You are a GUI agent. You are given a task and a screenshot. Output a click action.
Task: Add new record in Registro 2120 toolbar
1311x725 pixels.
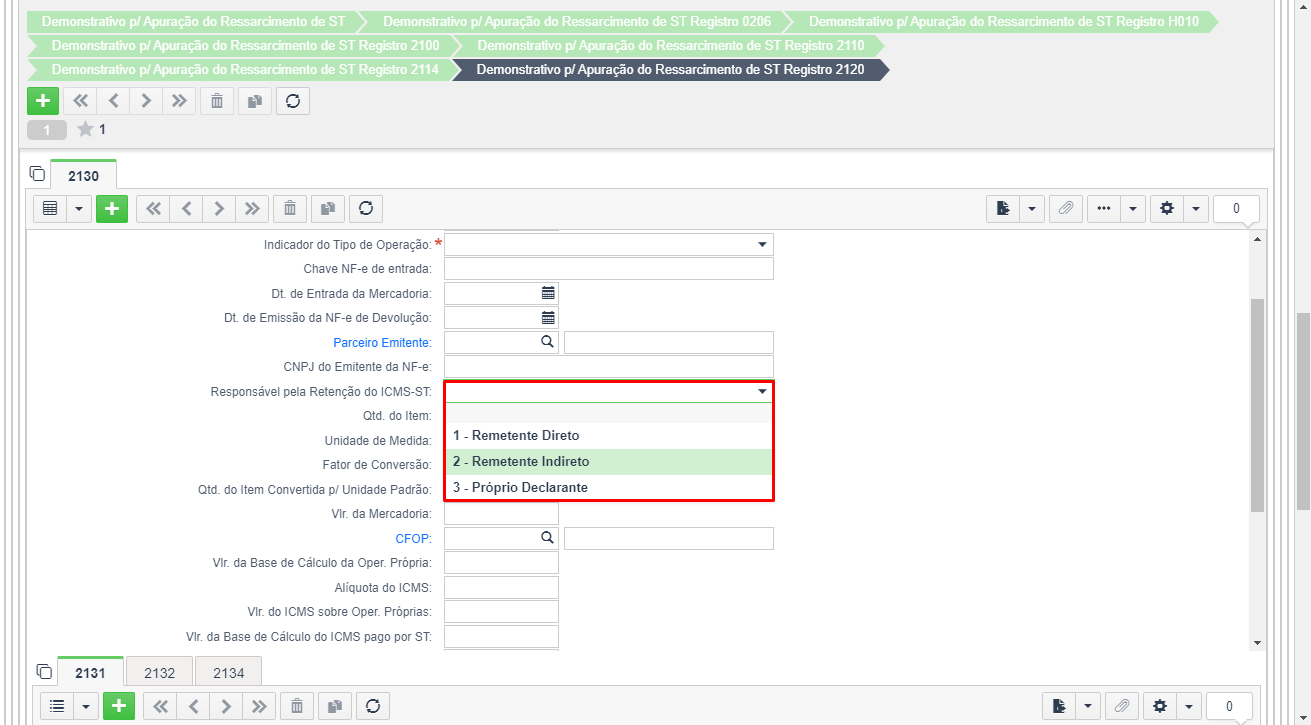tap(42, 101)
